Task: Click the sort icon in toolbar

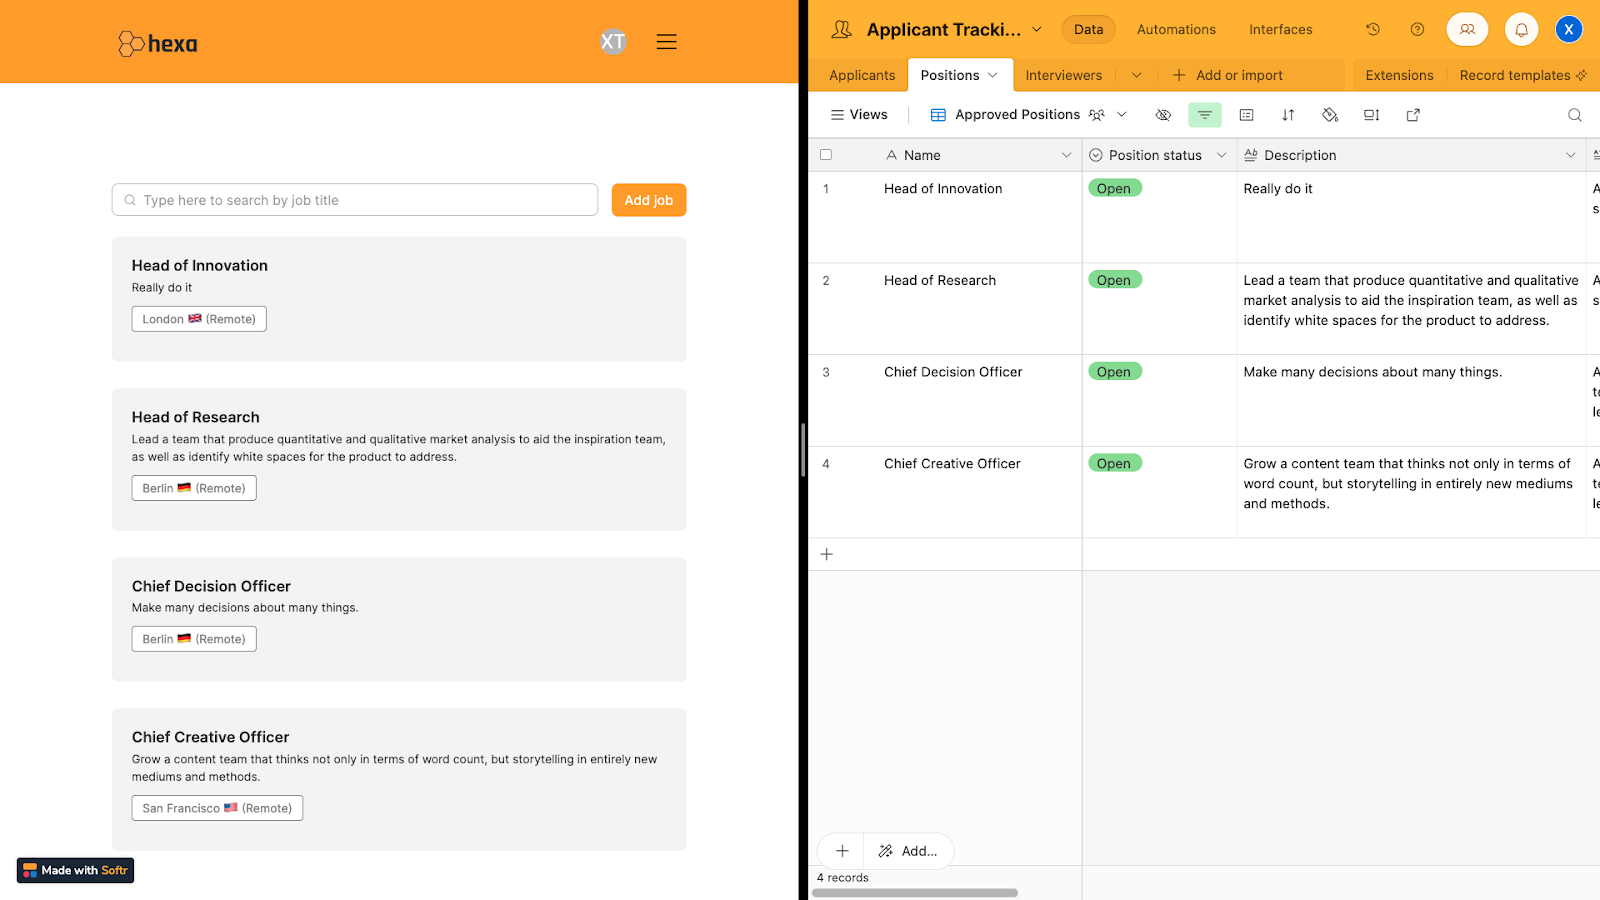Action: click(x=1288, y=115)
